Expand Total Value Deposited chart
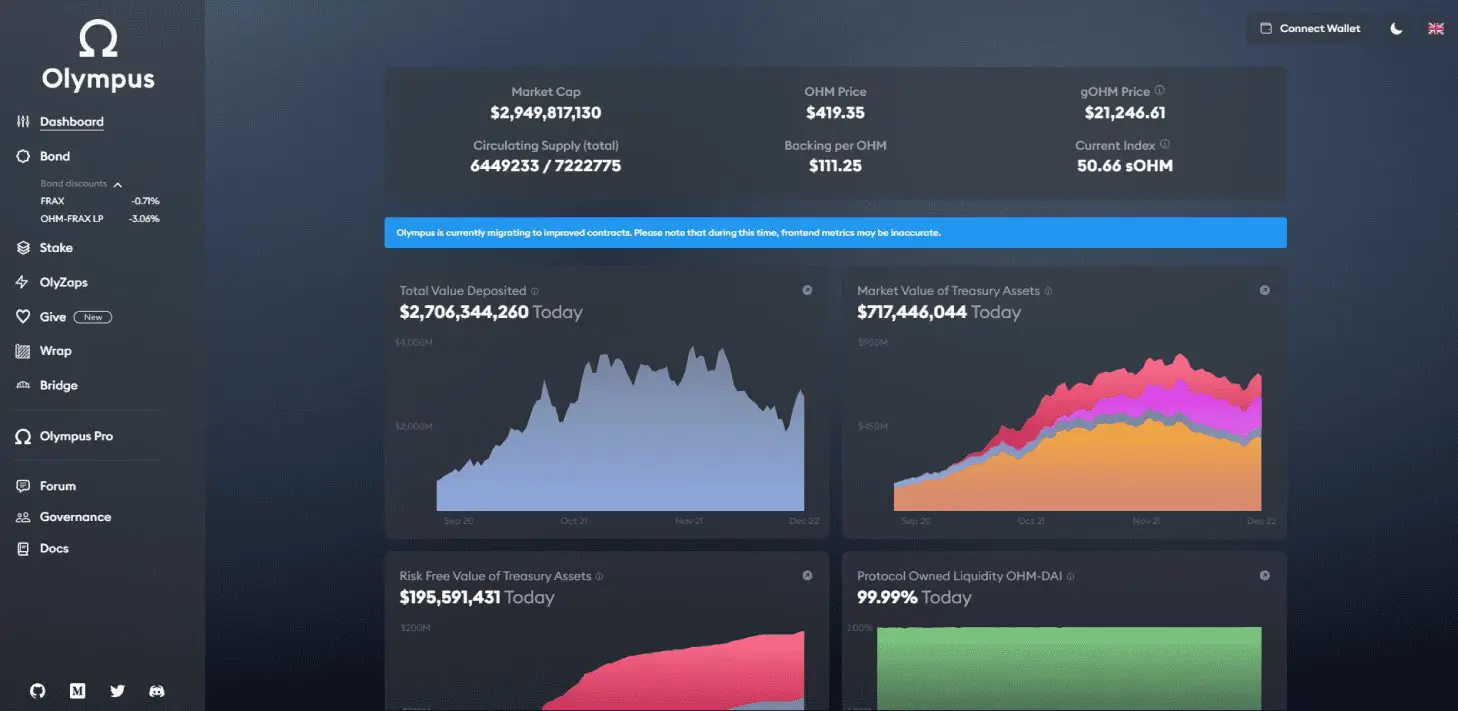1458x711 pixels. (807, 290)
